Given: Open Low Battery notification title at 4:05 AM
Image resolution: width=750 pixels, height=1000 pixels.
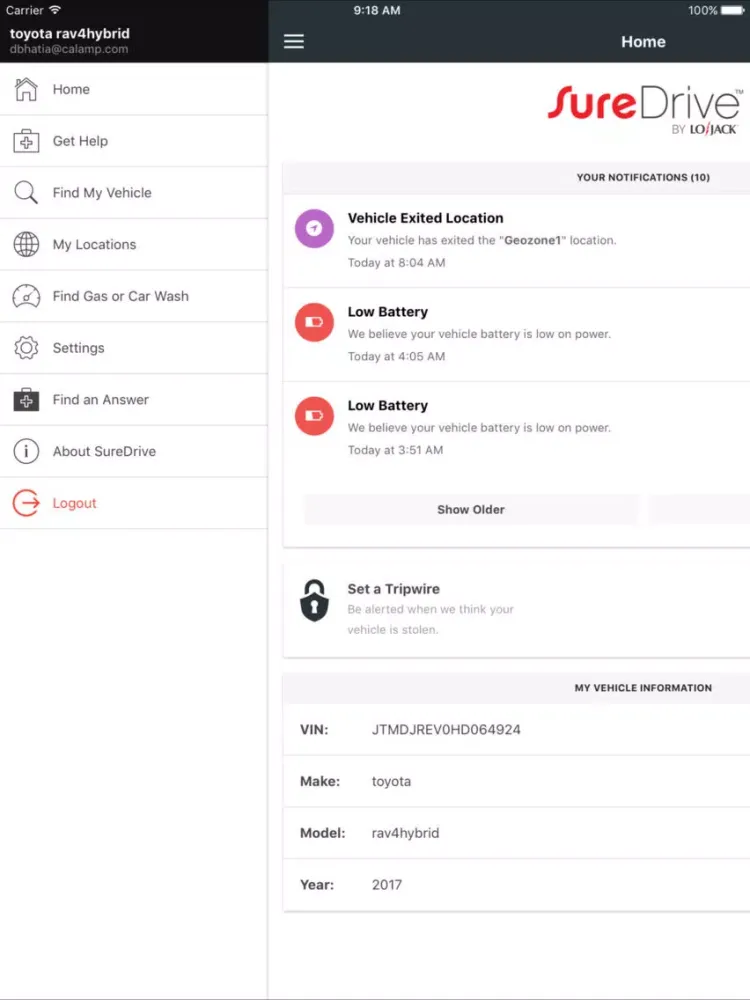Looking at the screenshot, I should pos(388,312).
